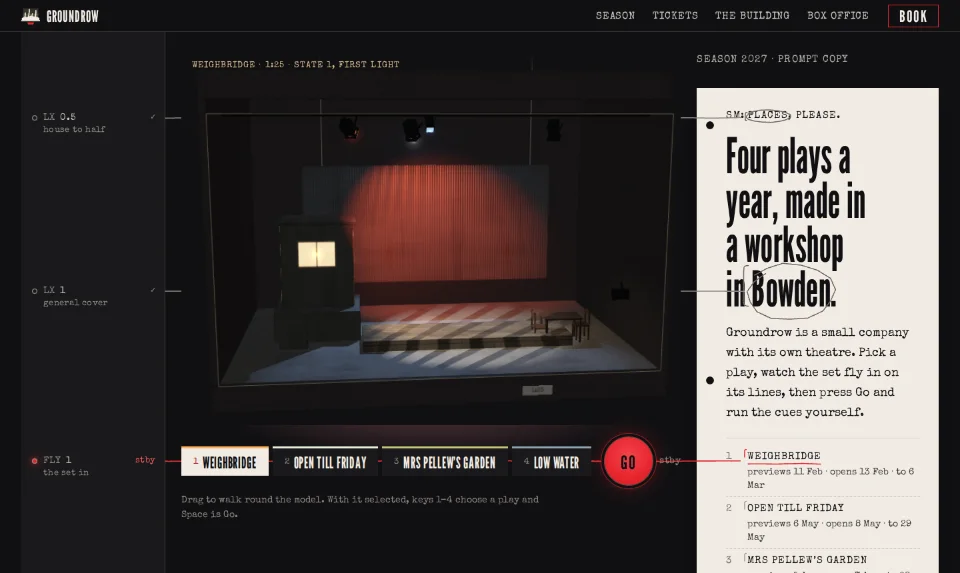
Task: Click the Book button
Action: (x=913, y=17)
